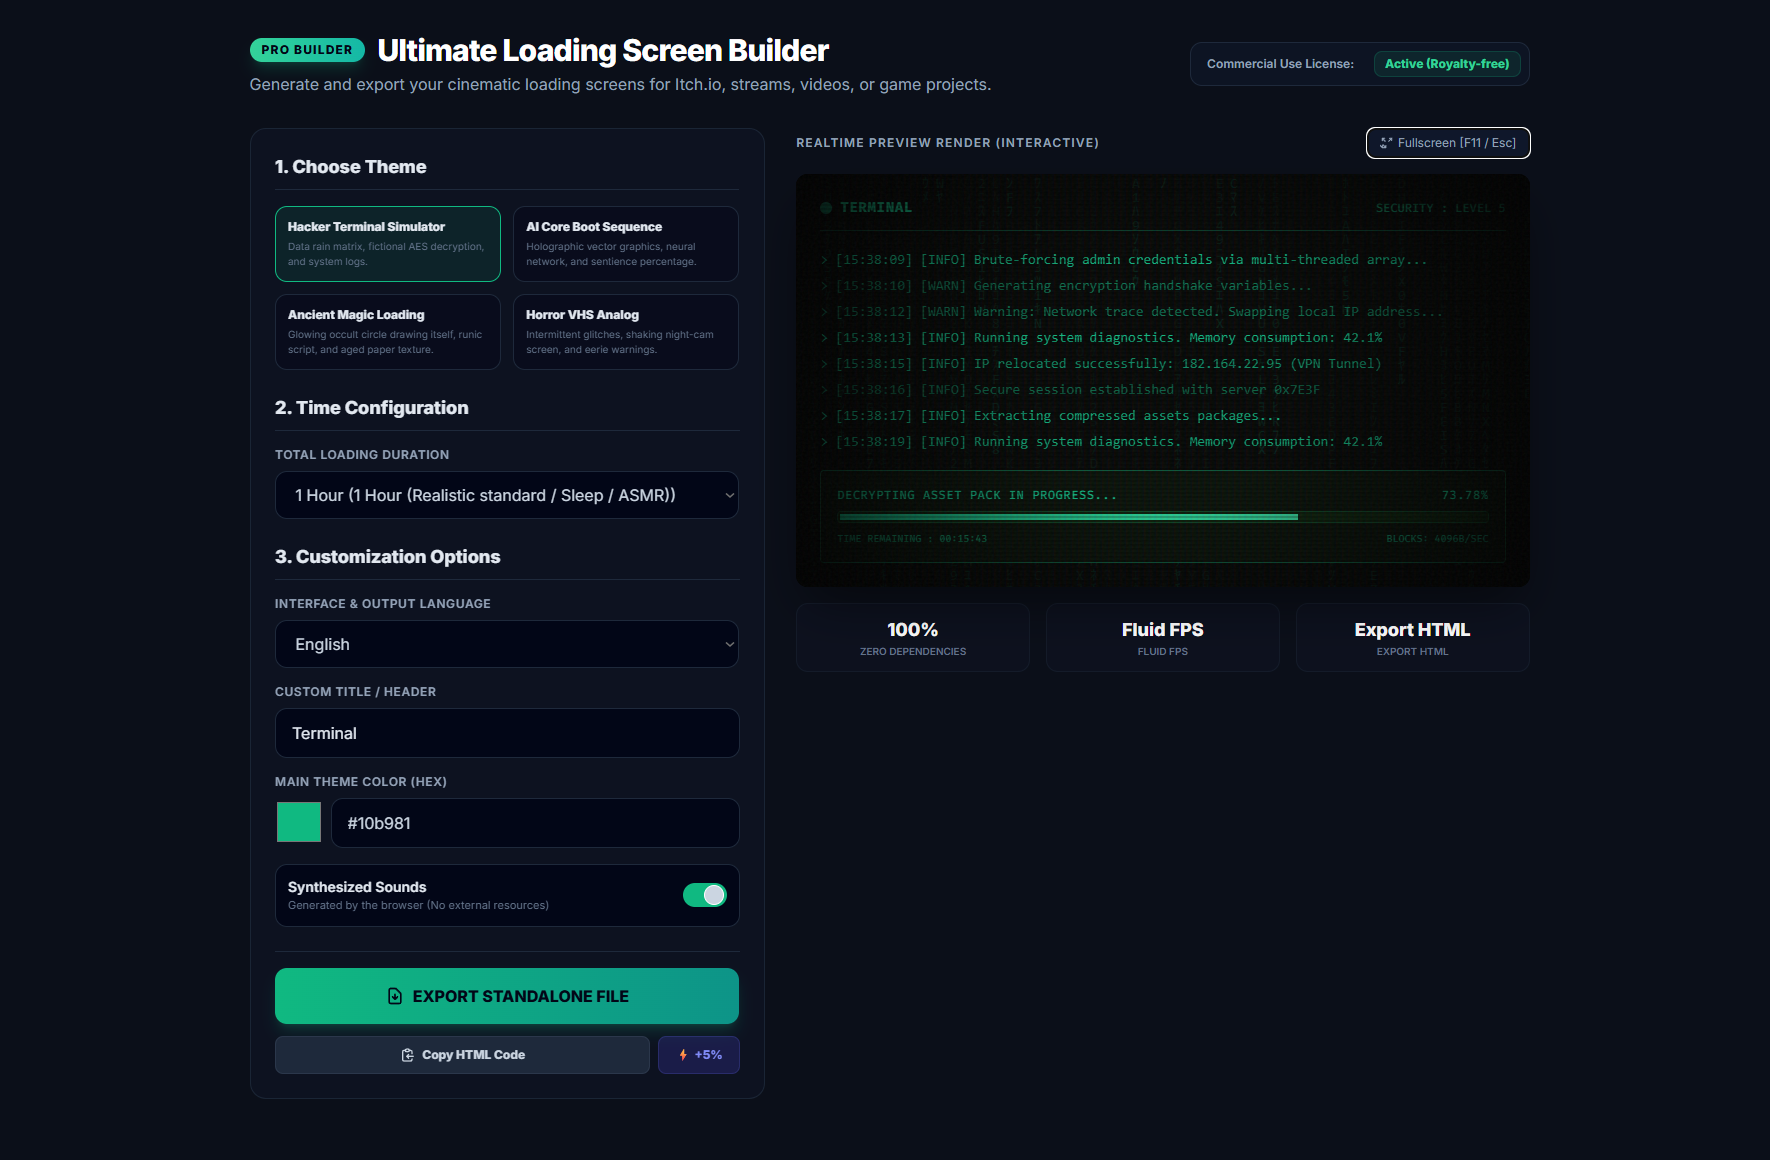Click the Export Standalone File button
This screenshot has height=1160, width=1770.
point(507,996)
